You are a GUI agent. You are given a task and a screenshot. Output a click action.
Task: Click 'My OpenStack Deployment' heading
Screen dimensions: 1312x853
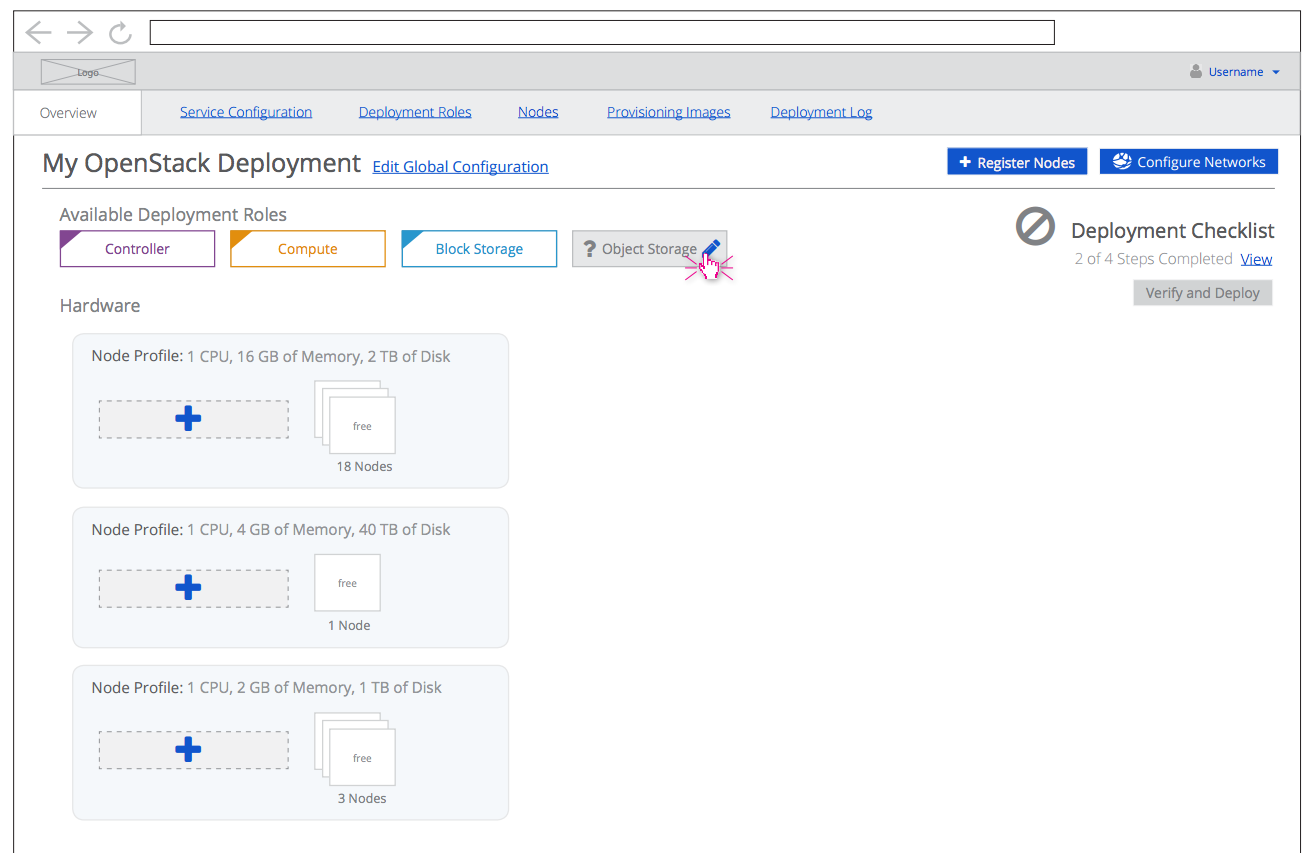201,163
